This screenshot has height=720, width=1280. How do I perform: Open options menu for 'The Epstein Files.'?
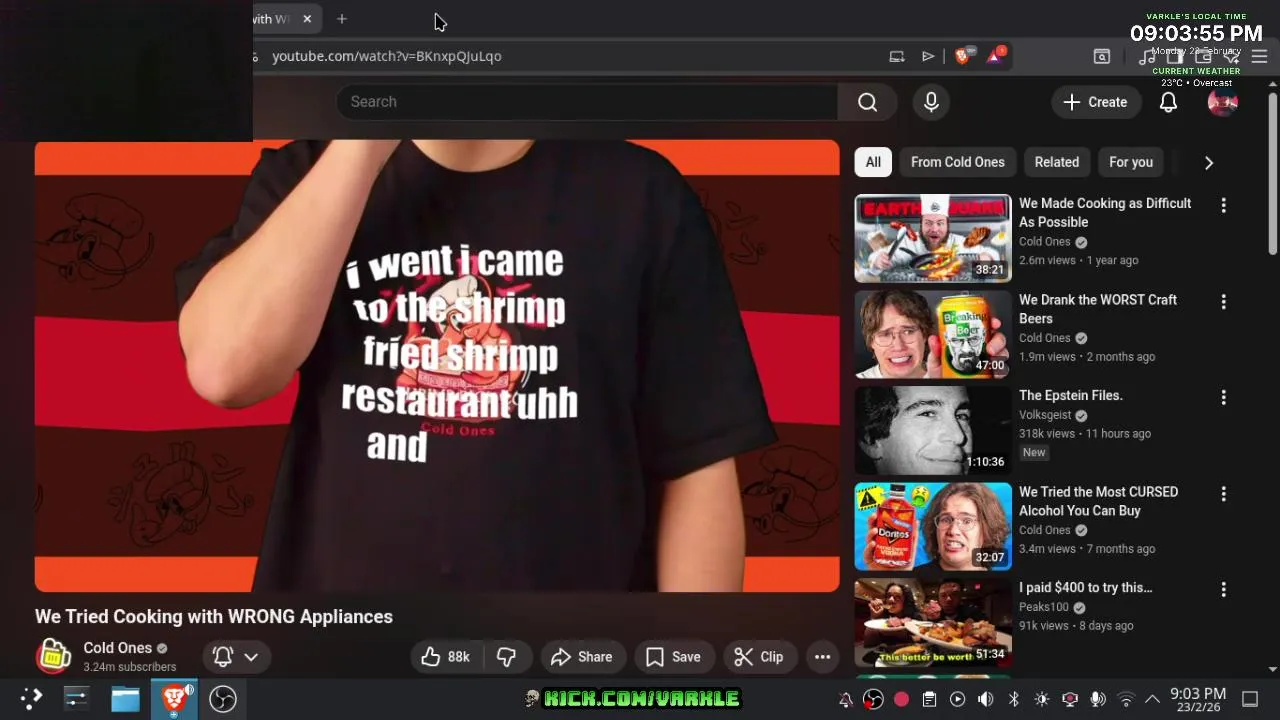1223,397
